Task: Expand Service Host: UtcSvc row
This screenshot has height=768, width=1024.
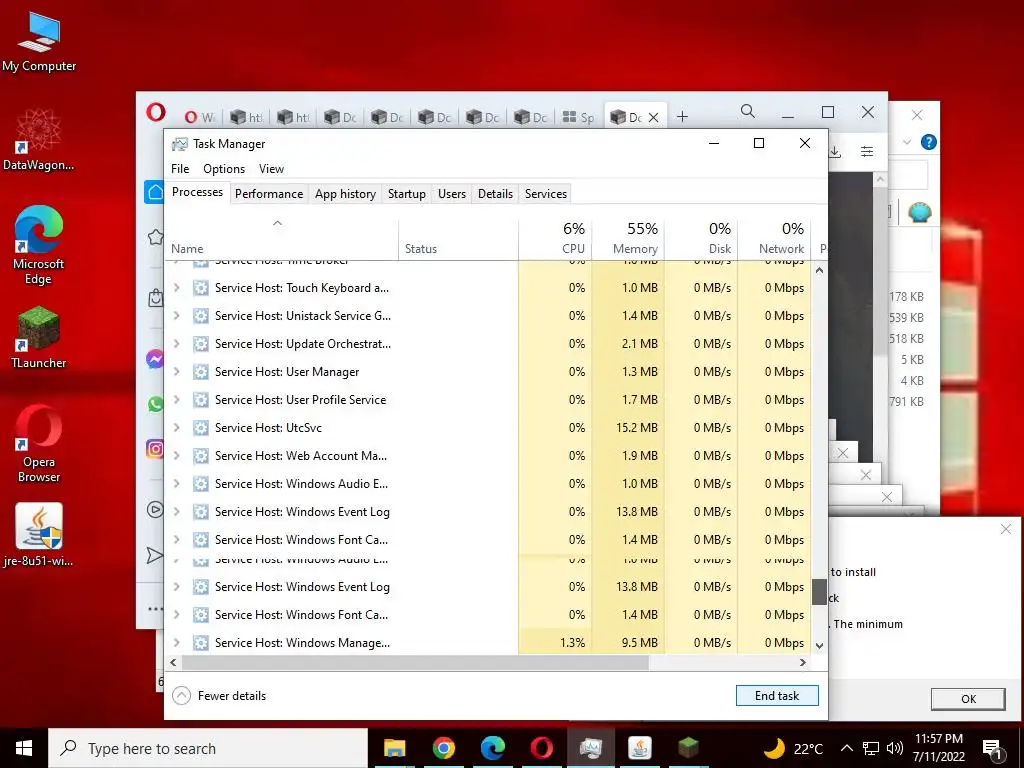Action: coord(176,428)
